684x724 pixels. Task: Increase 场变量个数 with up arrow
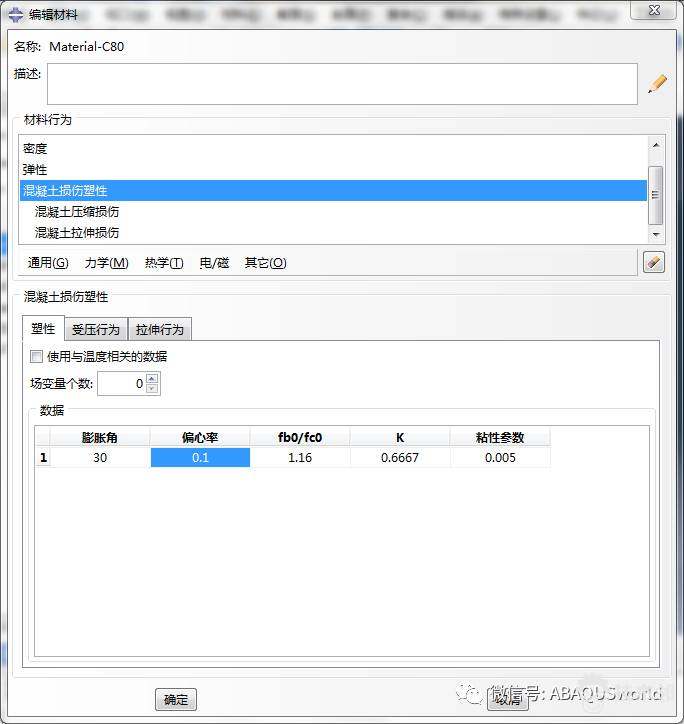click(x=152, y=379)
